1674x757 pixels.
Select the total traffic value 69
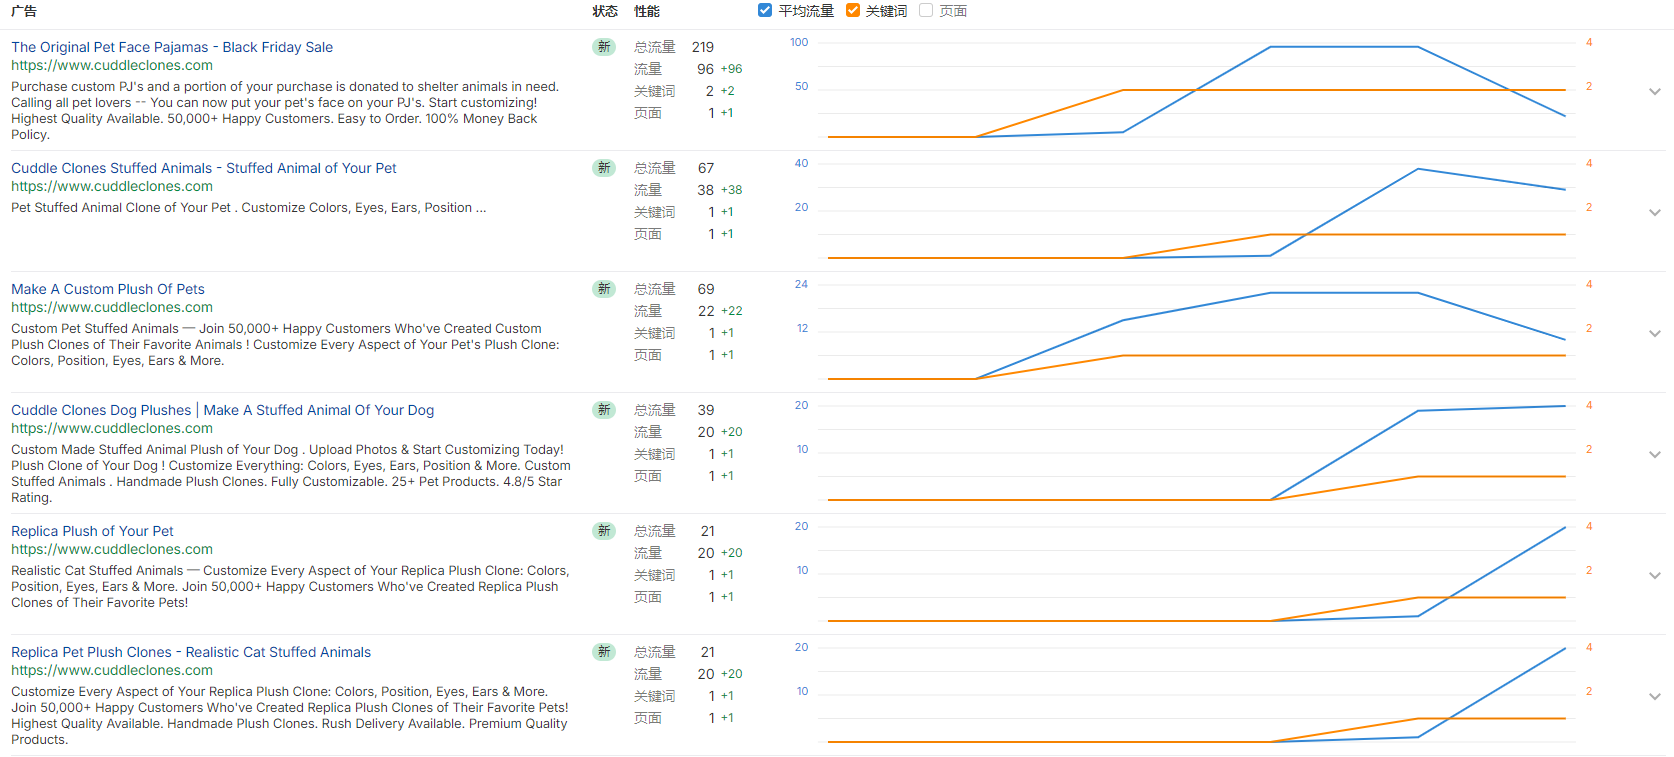[706, 289]
